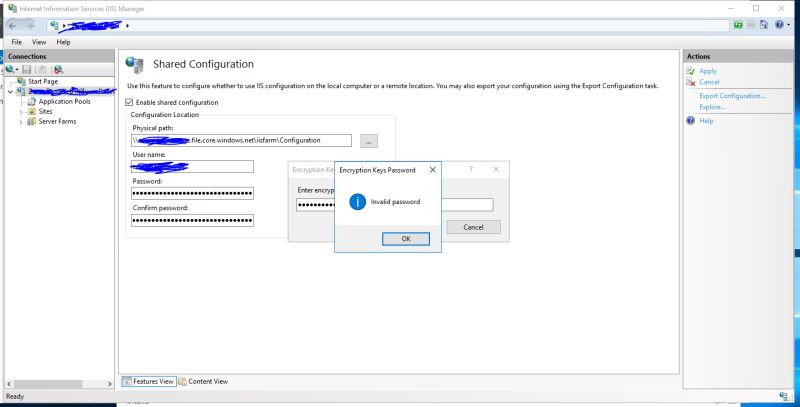The height and width of the screenshot is (407, 800).
Task: Select Server Farms tree item
Action: click(57, 121)
